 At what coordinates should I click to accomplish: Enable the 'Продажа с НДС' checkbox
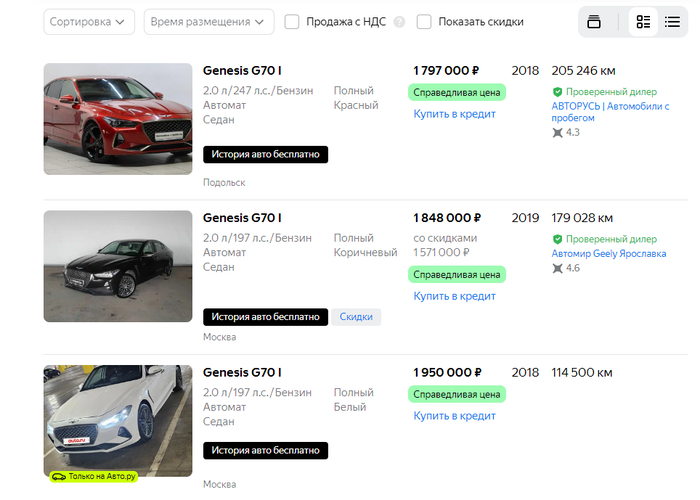pyautogui.click(x=292, y=22)
